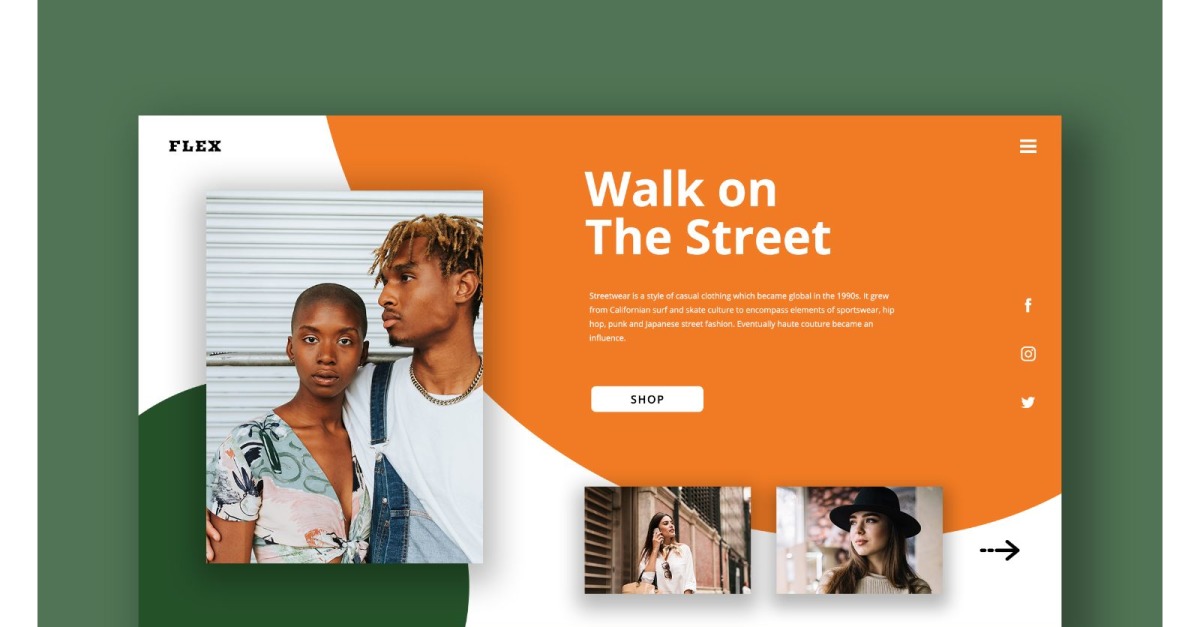Image resolution: width=1200 pixels, height=627 pixels.
Task: Select the thumbnail of woman on phone
Action: (668, 540)
